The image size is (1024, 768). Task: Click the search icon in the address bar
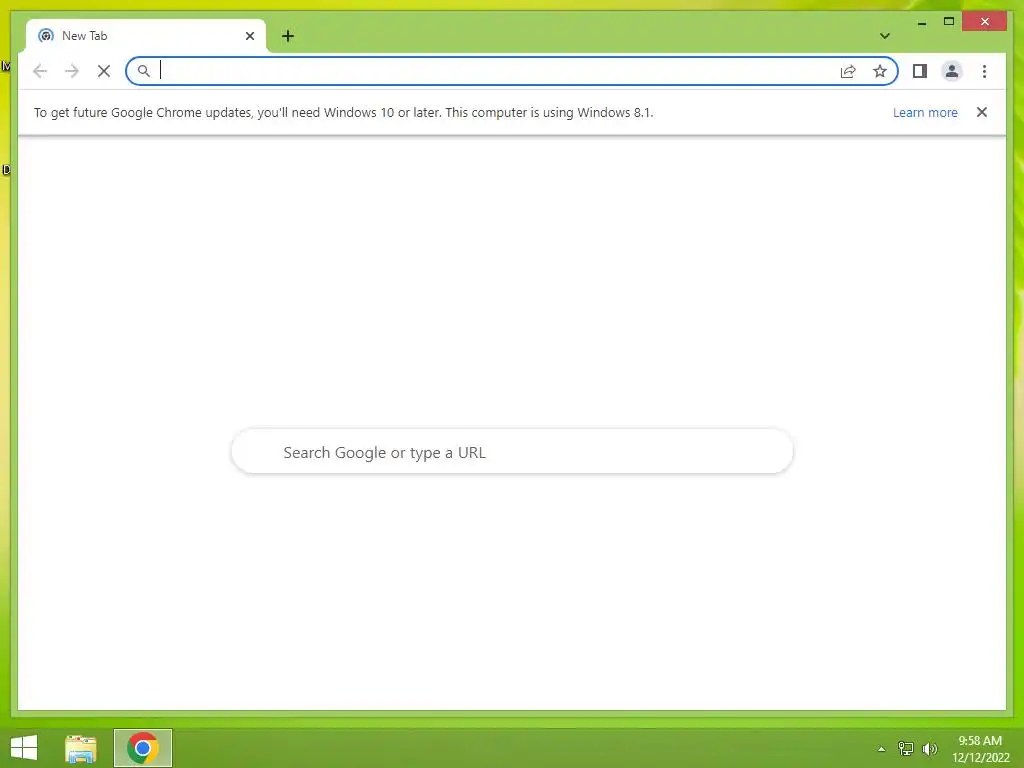(x=144, y=71)
